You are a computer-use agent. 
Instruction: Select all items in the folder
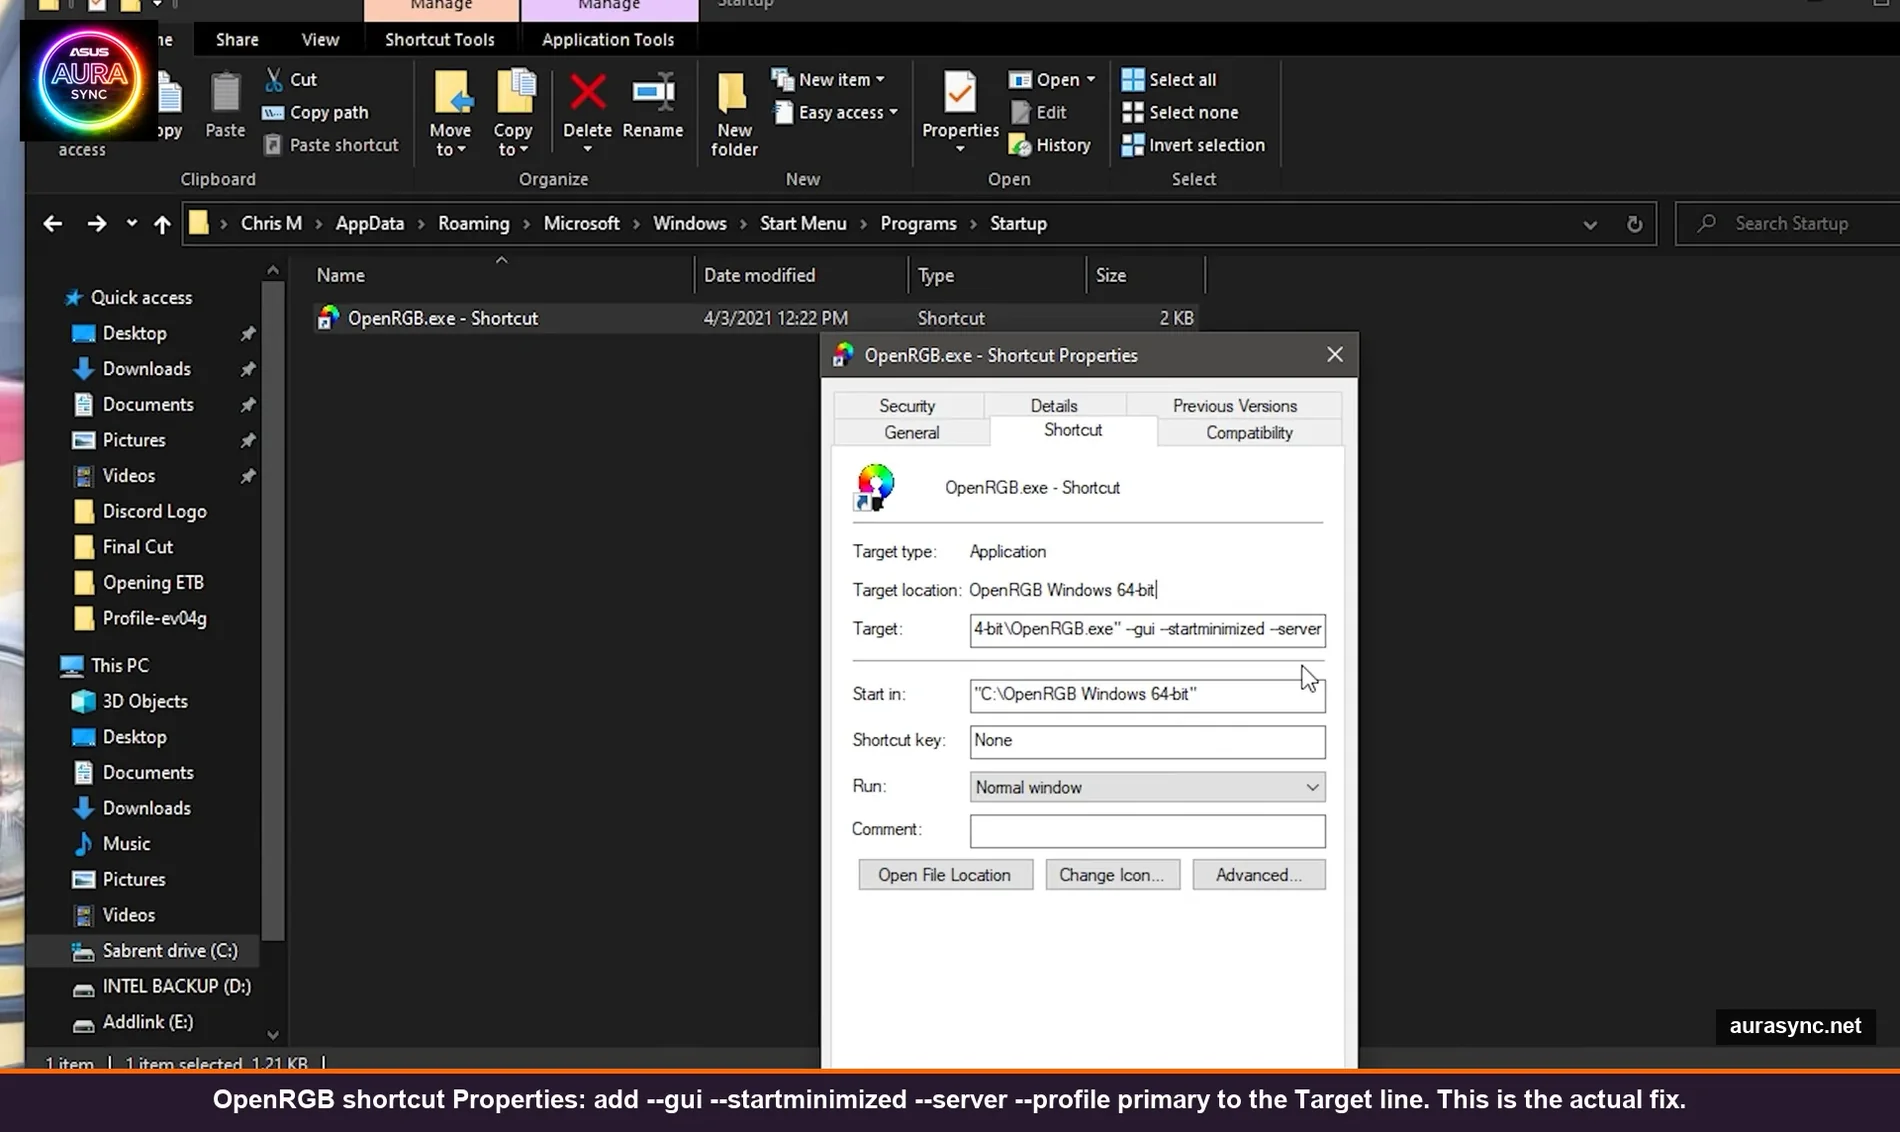(1168, 79)
